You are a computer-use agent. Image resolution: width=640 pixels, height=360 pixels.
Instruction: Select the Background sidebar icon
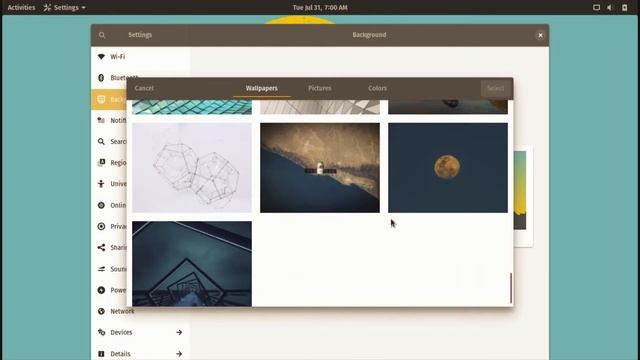point(101,99)
